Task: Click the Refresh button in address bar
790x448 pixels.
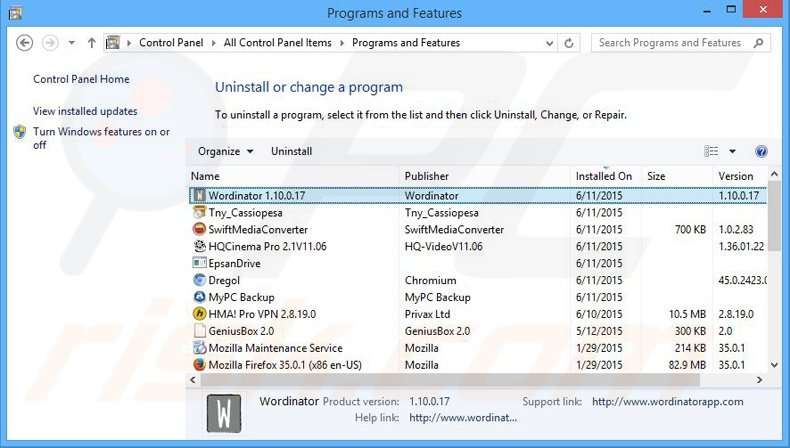Action: point(569,43)
